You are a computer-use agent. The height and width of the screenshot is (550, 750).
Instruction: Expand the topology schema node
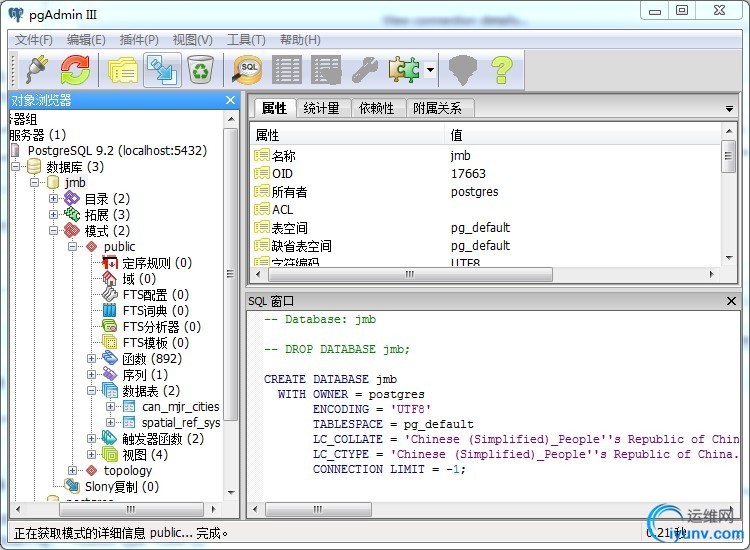pyautogui.click(x=72, y=471)
